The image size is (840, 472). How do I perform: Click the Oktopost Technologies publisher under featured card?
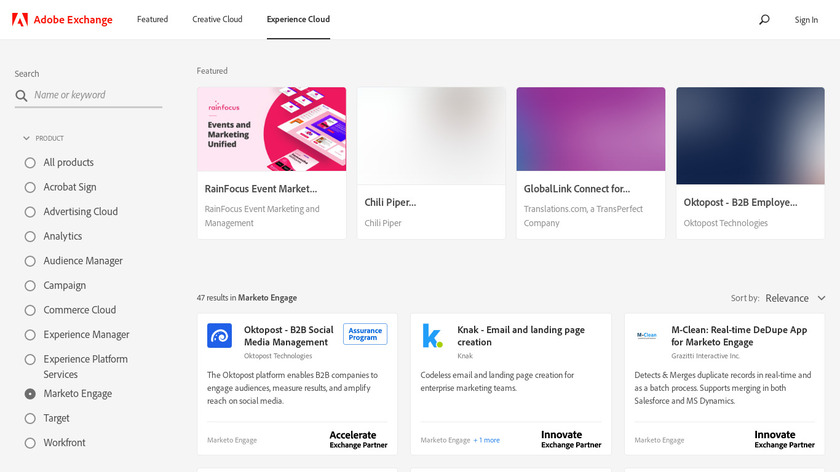coord(725,223)
